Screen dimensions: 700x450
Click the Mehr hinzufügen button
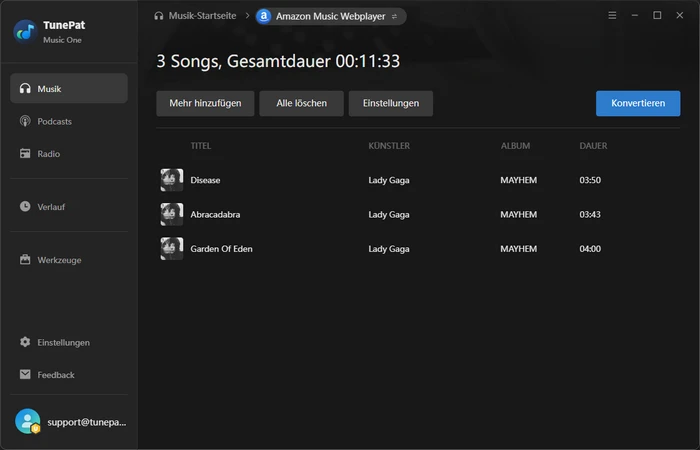point(205,103)
